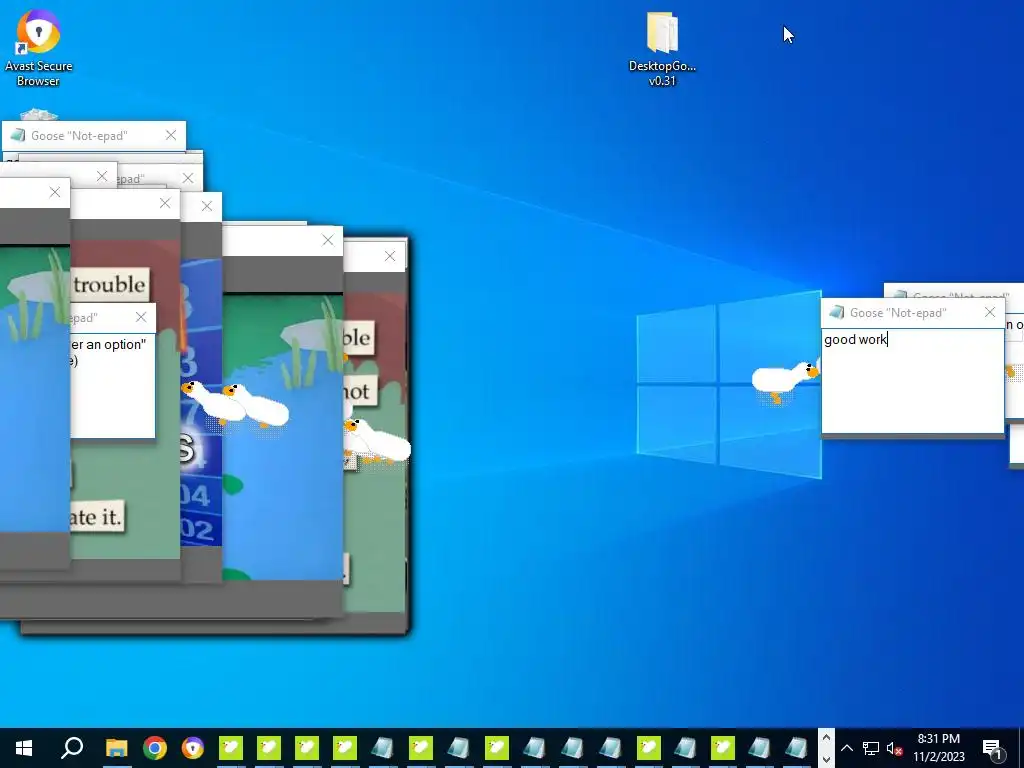Close the front pond meme window with two geese
Screen dimensions: 1024x768
click(328, 240)
